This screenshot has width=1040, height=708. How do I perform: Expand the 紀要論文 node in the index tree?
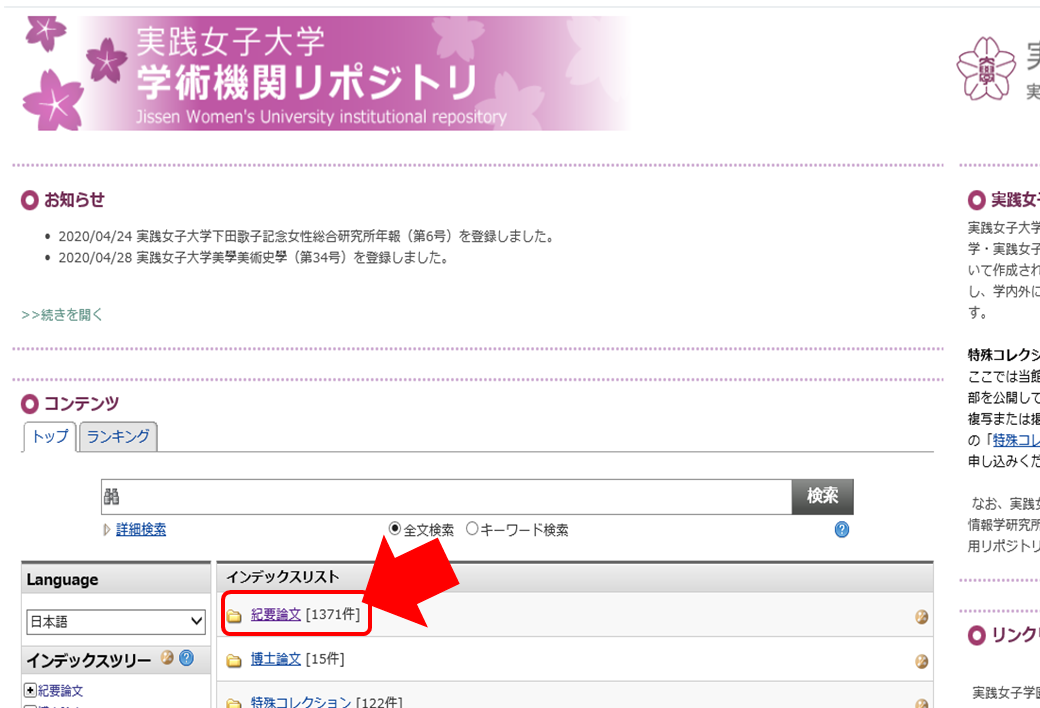[x=30, y=690]
